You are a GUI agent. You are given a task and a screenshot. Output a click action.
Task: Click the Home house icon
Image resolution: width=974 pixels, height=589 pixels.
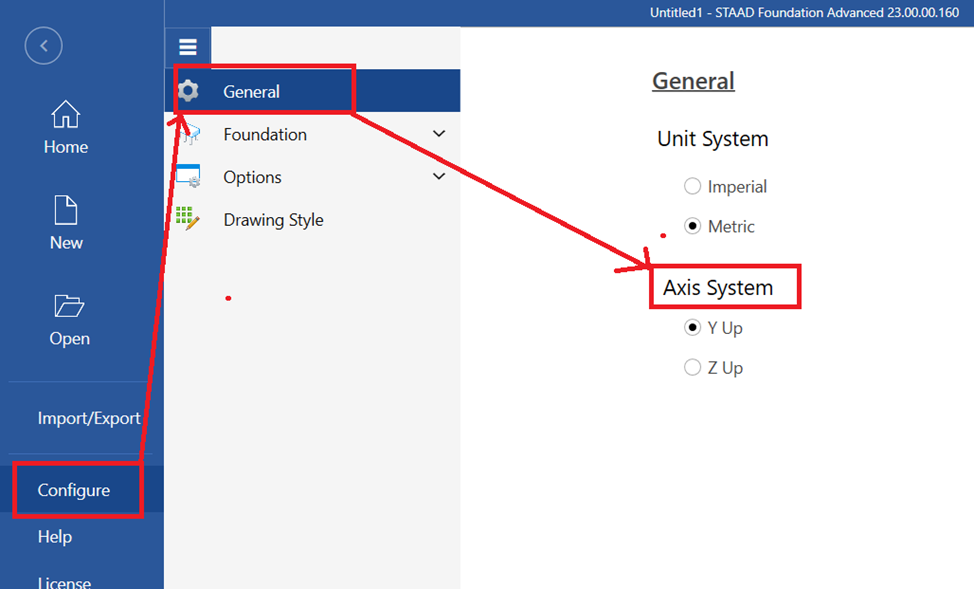click(66, 114)
